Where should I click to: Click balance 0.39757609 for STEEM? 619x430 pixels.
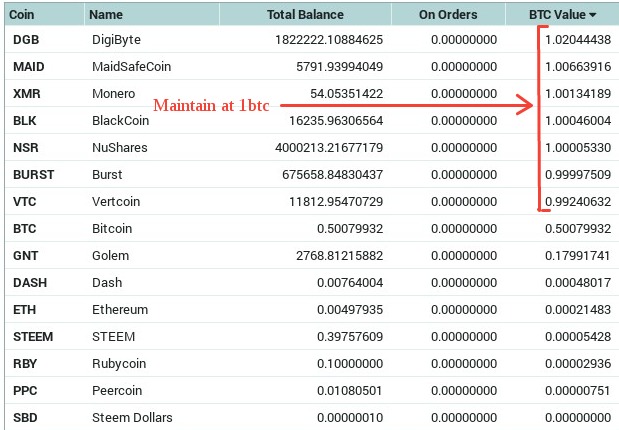(350, 337)
